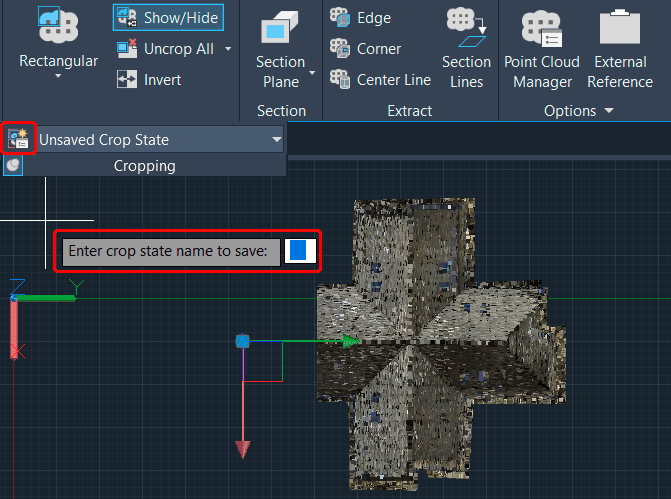This screenshot has width=671, height=499.
Task: Select the Section Plane tool
Action: pyautogui.click(x=280, y=49)
